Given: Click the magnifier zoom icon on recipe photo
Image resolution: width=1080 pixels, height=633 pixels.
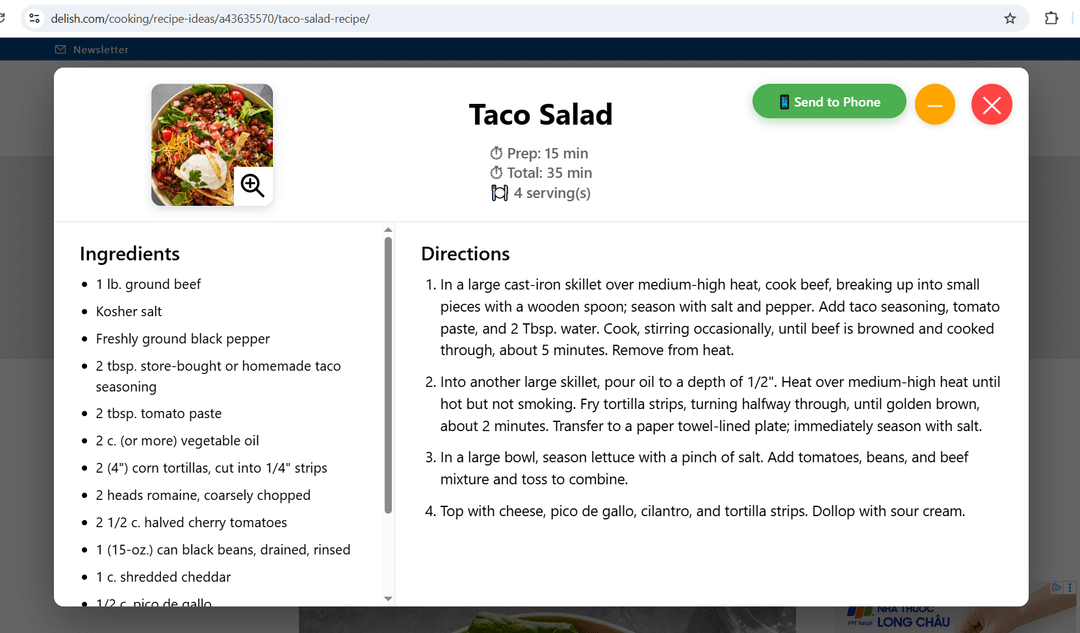Looking at the screenshot, I should pyautogui.click(x=252, y=185).
